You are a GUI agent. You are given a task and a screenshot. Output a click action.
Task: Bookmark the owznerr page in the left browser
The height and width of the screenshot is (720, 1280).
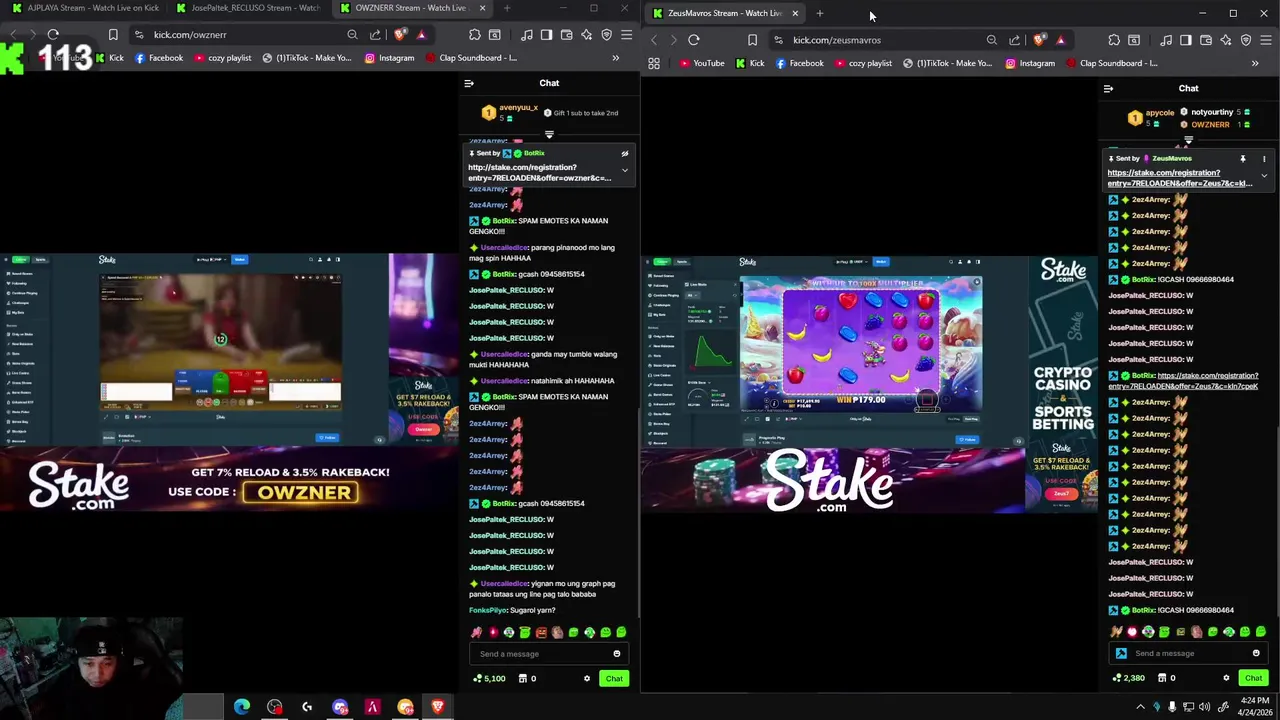[113, 34]
